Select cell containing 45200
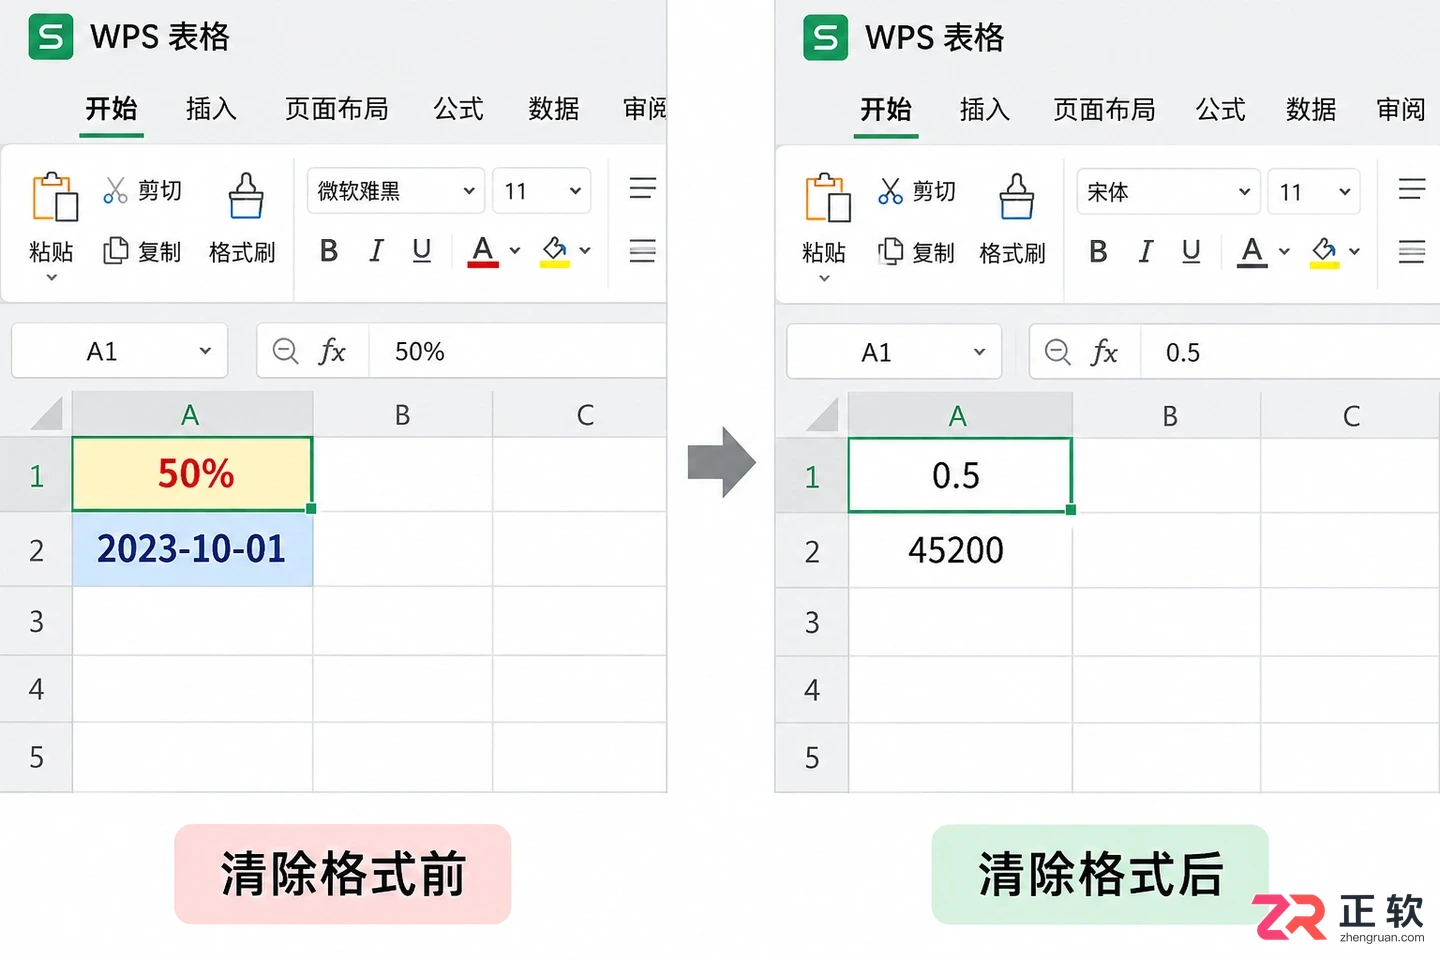Screen dimensions: 1440x960 960,550
